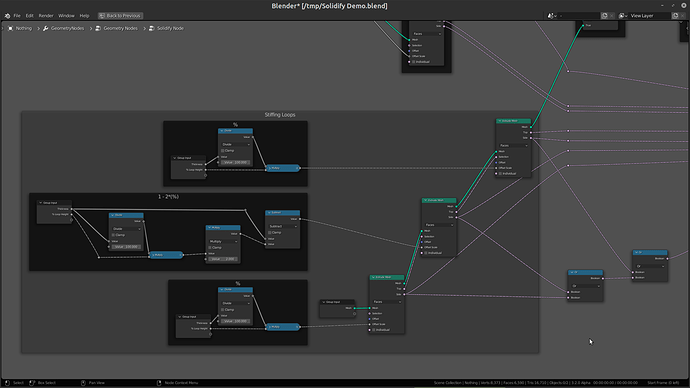Click the Box Select hint icon in status bar

pyautogui.click(x=32, y=383)
